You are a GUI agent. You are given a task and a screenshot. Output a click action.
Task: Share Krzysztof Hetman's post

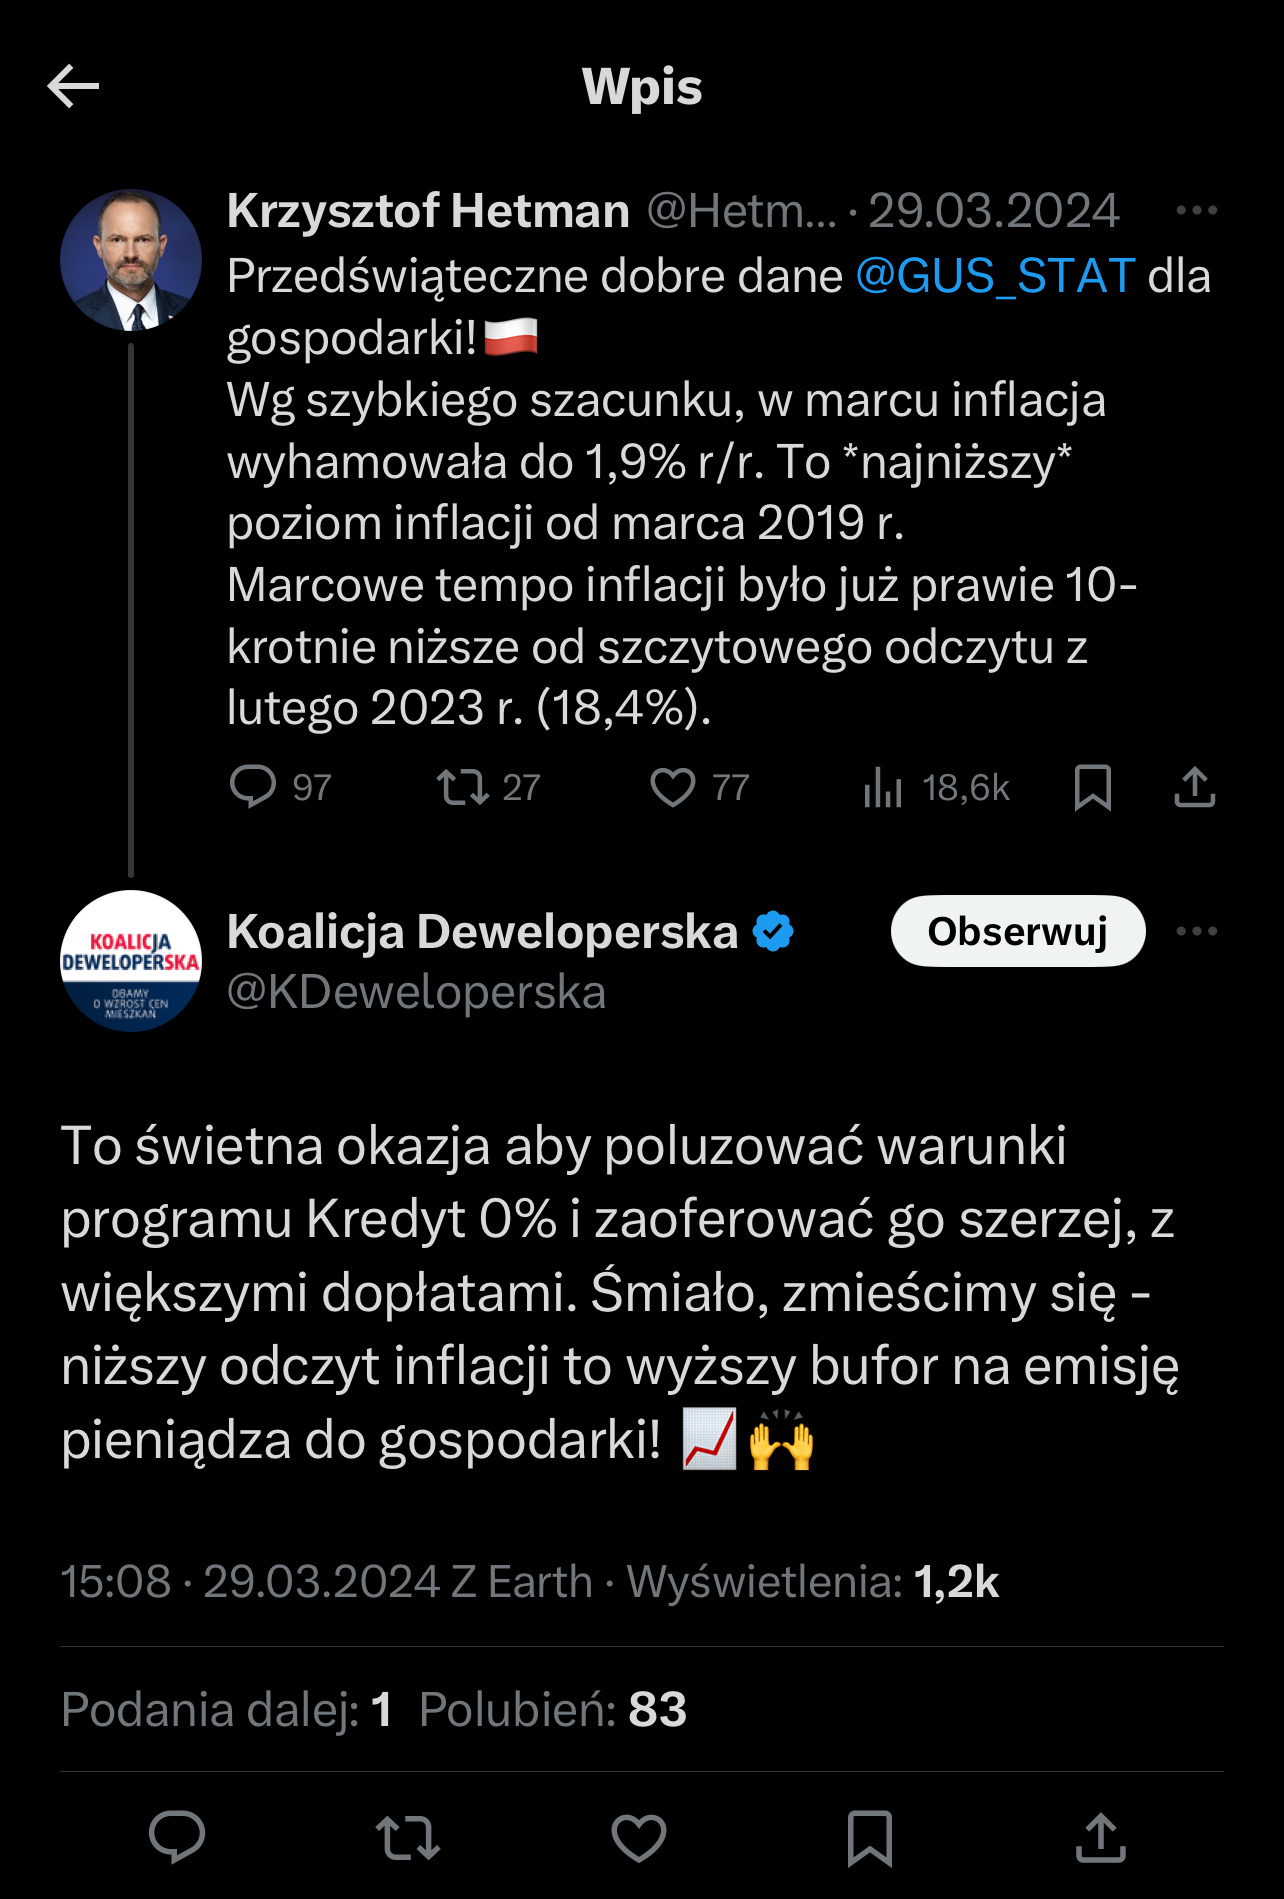[x=1194, y=787]
